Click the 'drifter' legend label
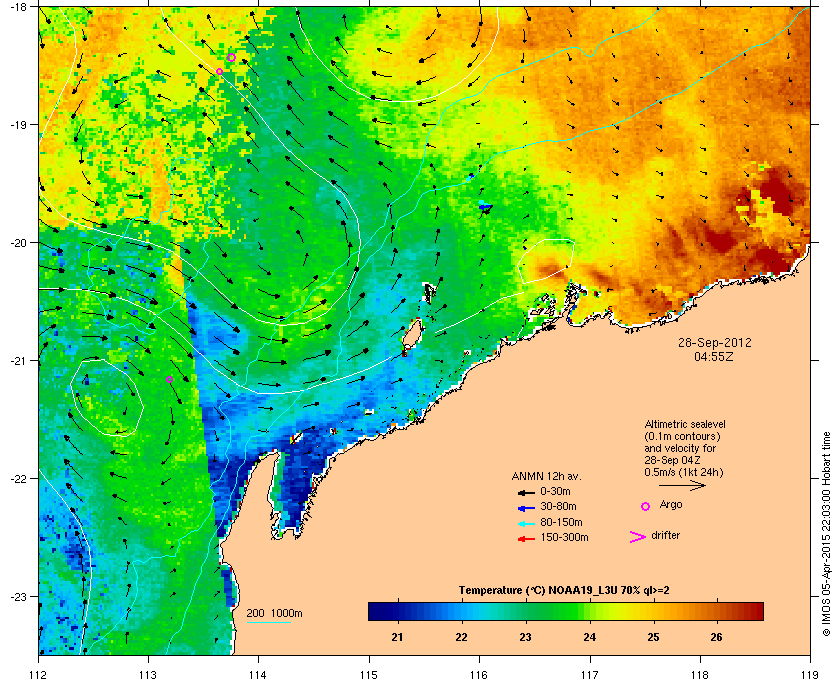Viewport: 840px width, 680px height. point(666,535)
